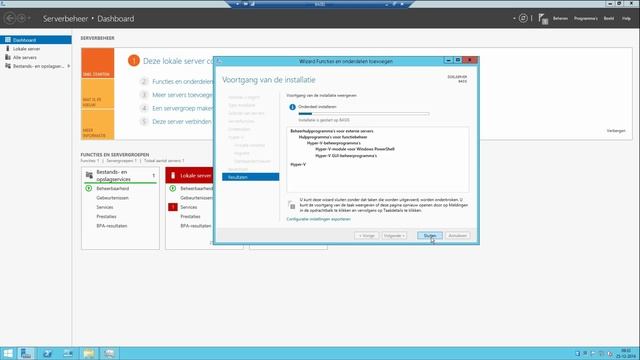Open the Beeld menu
This screenshot has width=640, height=360.
tap(609, 18)
